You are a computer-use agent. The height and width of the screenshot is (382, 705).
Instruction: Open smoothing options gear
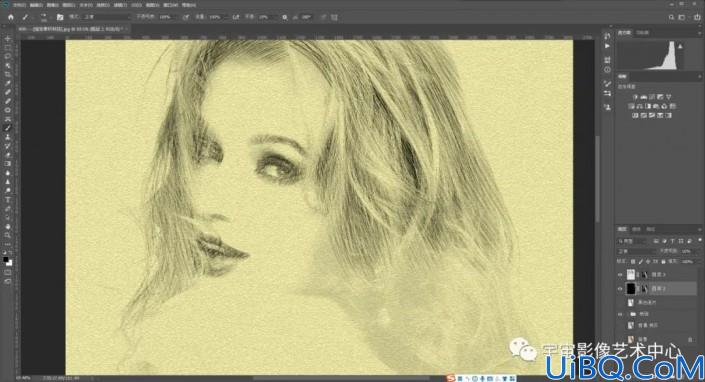(285, 17)
